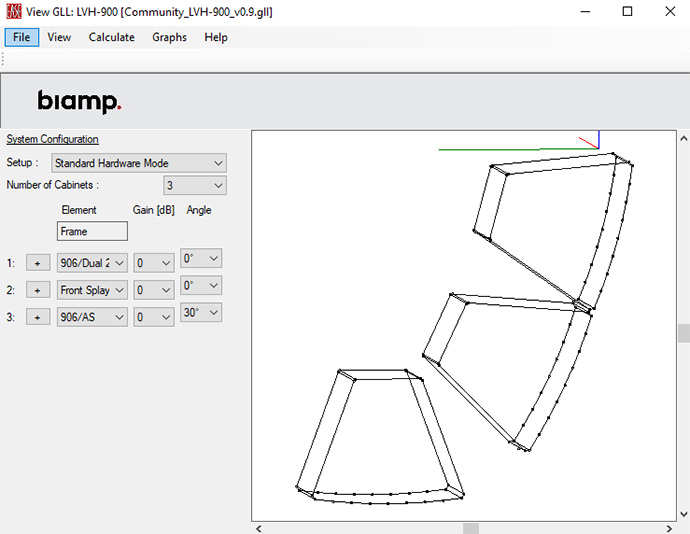The width and height of the screenshot is (690, 534).
Task: Click the plus button for row 3
Action: coord(38,317)
